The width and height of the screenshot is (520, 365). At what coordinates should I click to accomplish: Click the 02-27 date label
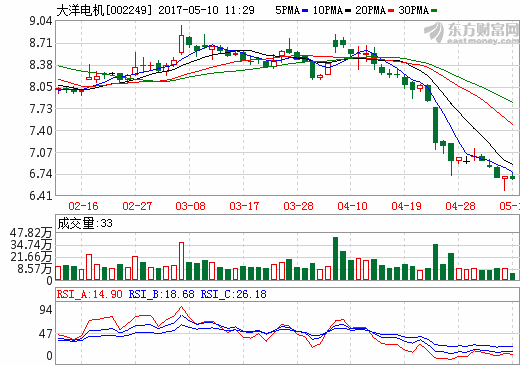[137, 206]
